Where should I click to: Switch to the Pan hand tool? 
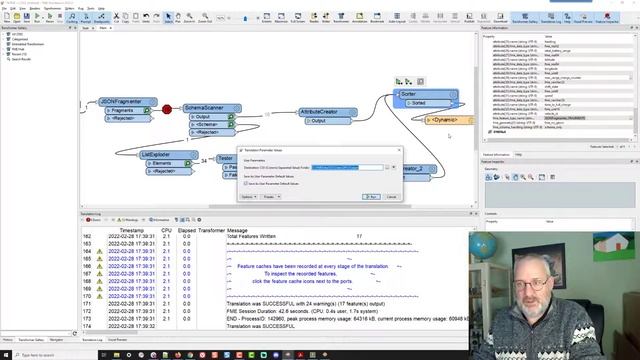(x=178, y=17)
